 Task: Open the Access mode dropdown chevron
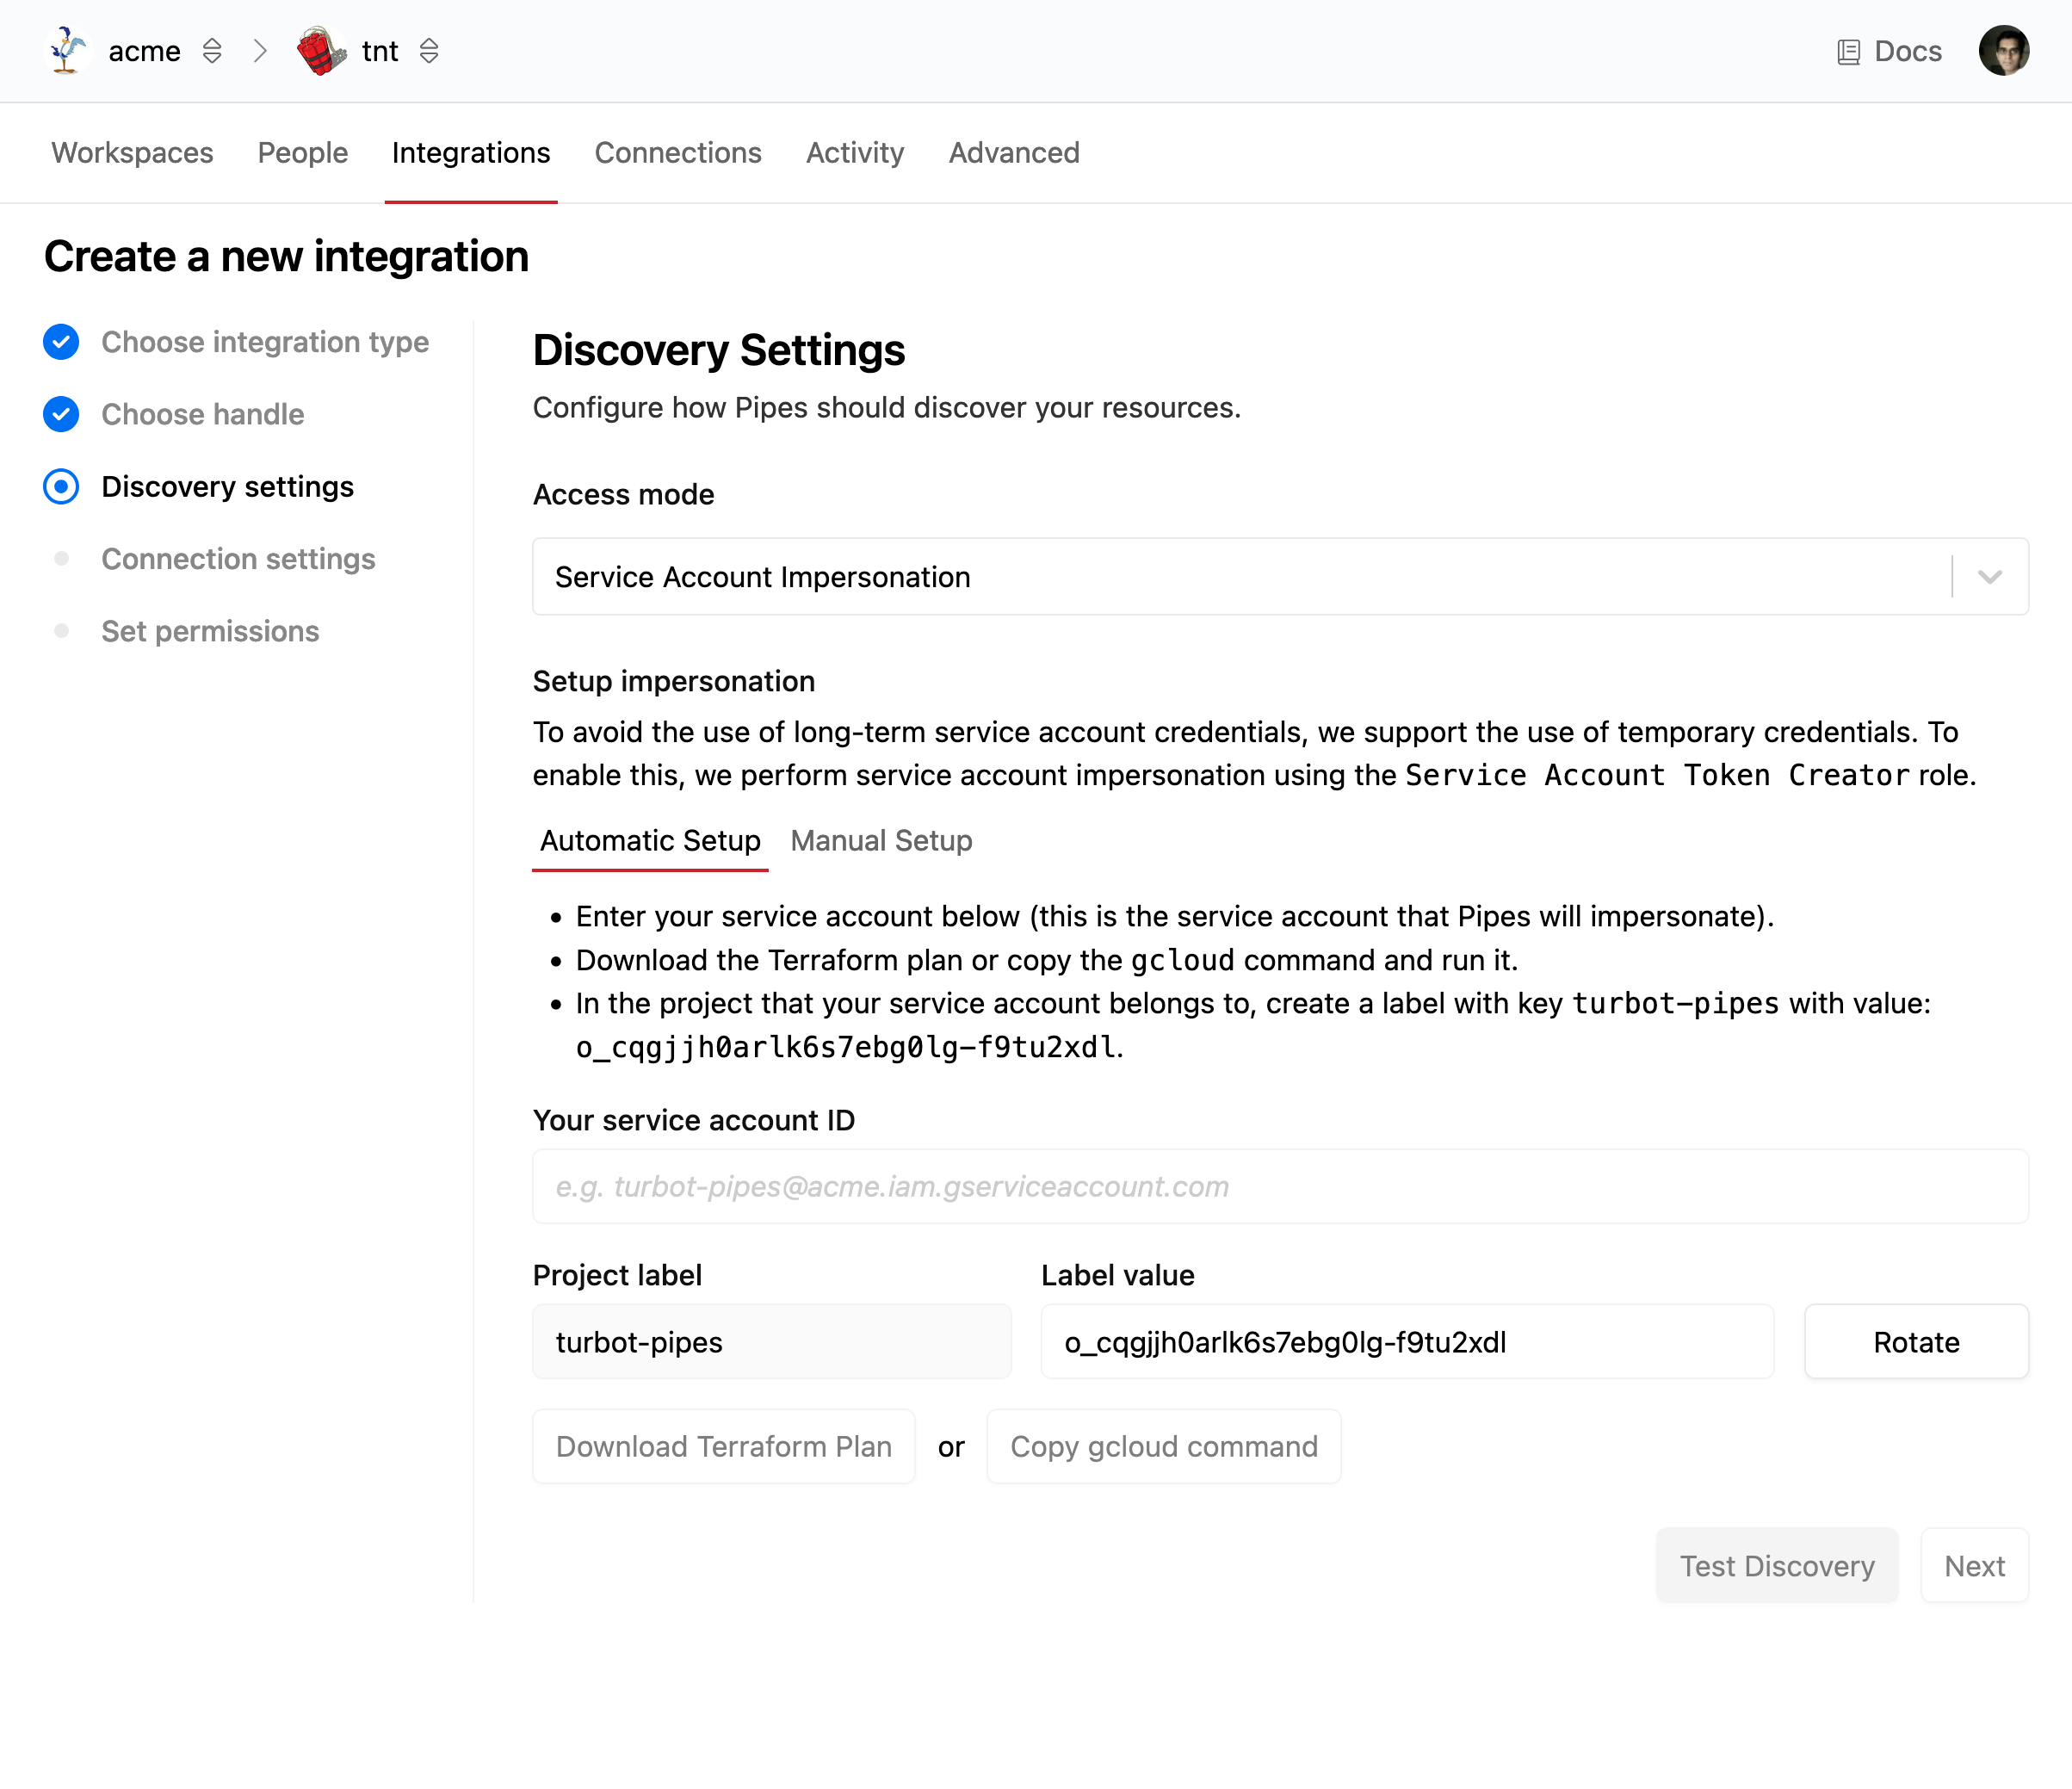click(1989, 577)
